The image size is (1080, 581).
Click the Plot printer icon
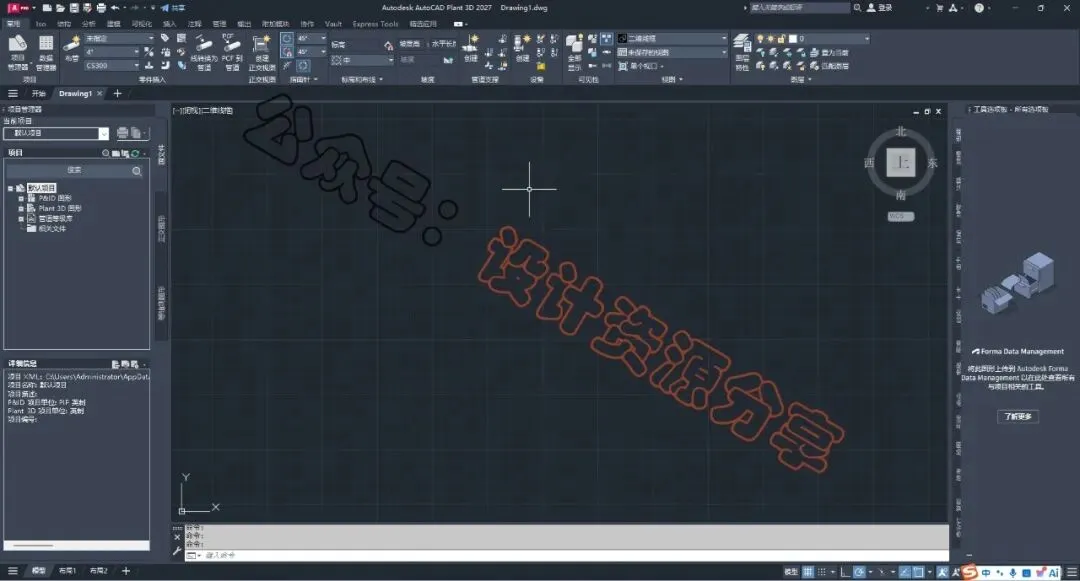pyautogui.click(x=101, y=8)
